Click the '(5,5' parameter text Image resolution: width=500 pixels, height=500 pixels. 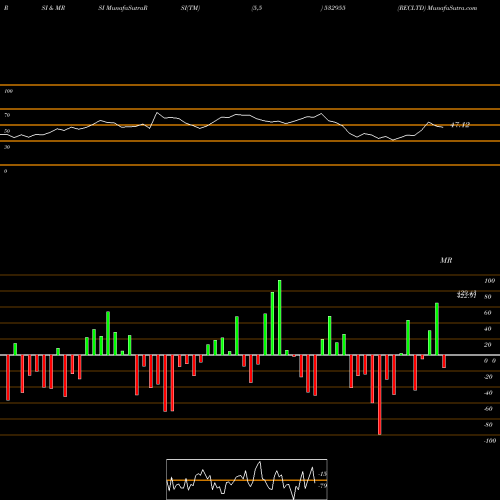click(257, 8)
